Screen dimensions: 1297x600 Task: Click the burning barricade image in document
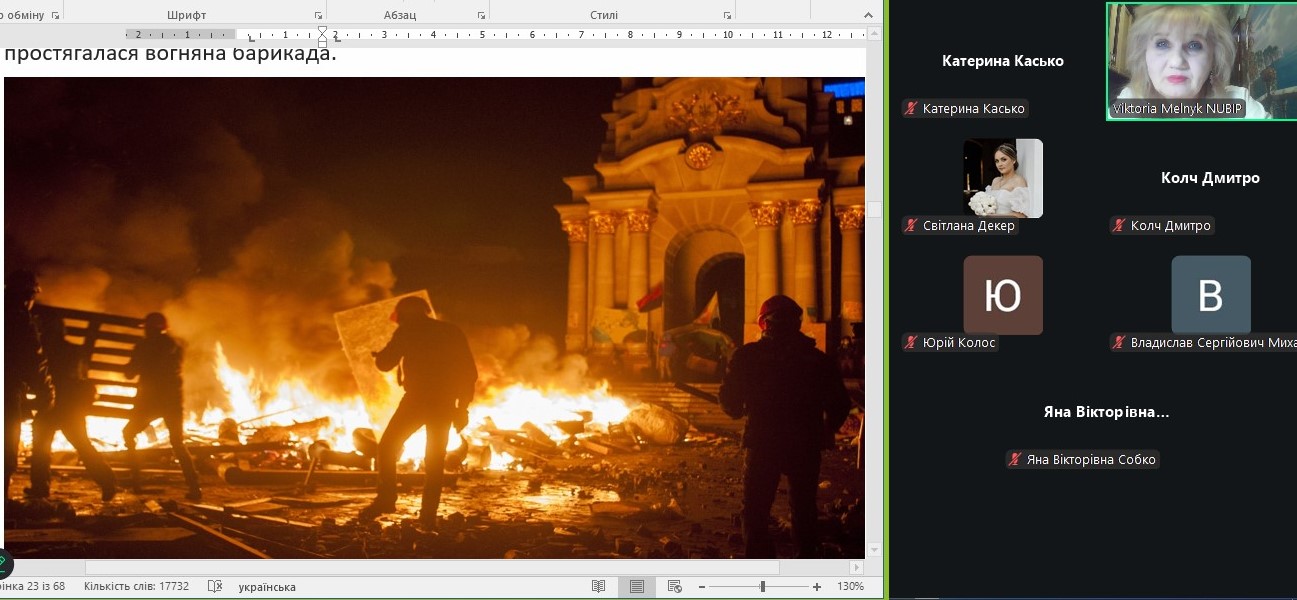(x=434, y=318)
